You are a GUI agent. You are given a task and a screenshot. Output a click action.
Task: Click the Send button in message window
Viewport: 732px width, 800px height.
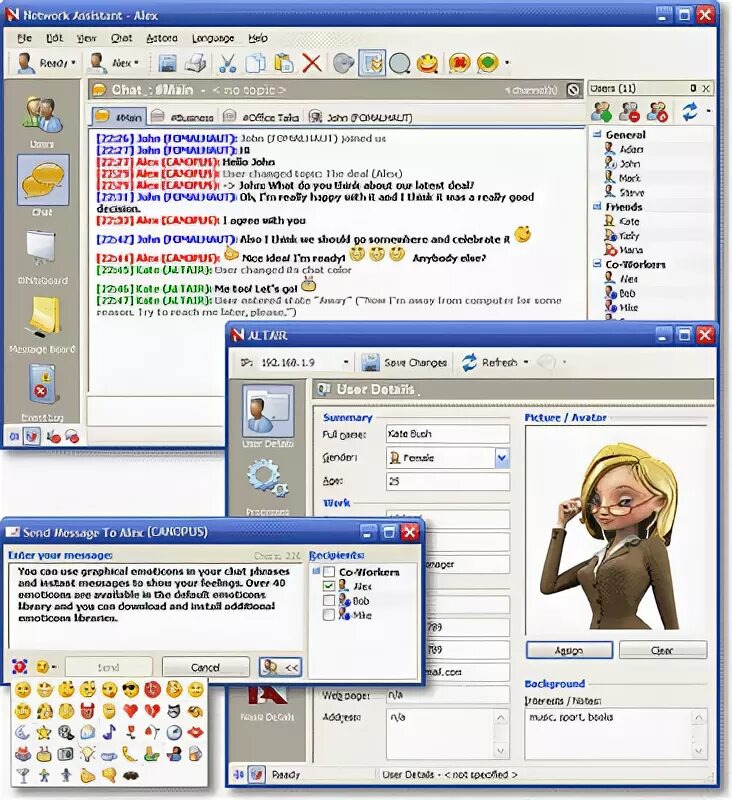point(109,667)
